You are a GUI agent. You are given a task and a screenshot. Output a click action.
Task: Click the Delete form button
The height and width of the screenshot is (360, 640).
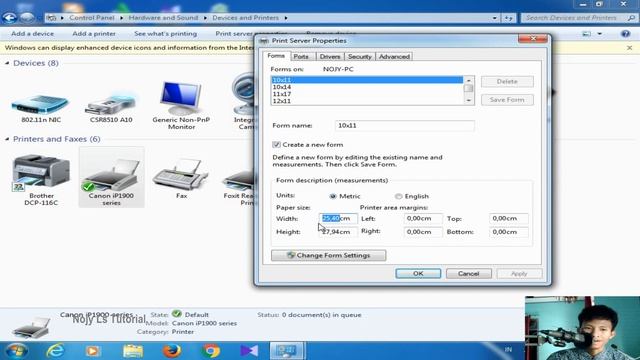click(507, 82)
